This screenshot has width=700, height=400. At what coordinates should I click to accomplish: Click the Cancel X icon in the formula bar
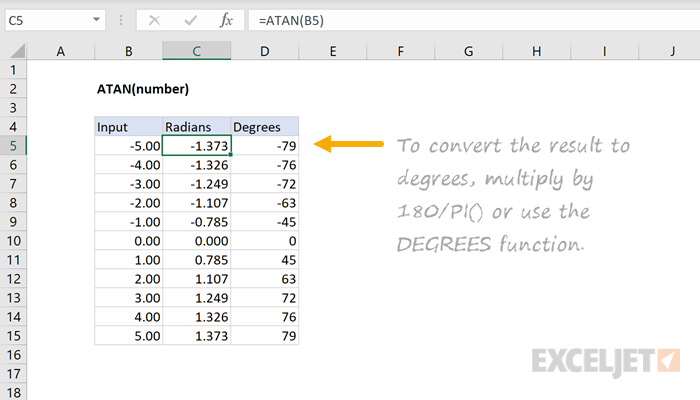click(154, 21)
